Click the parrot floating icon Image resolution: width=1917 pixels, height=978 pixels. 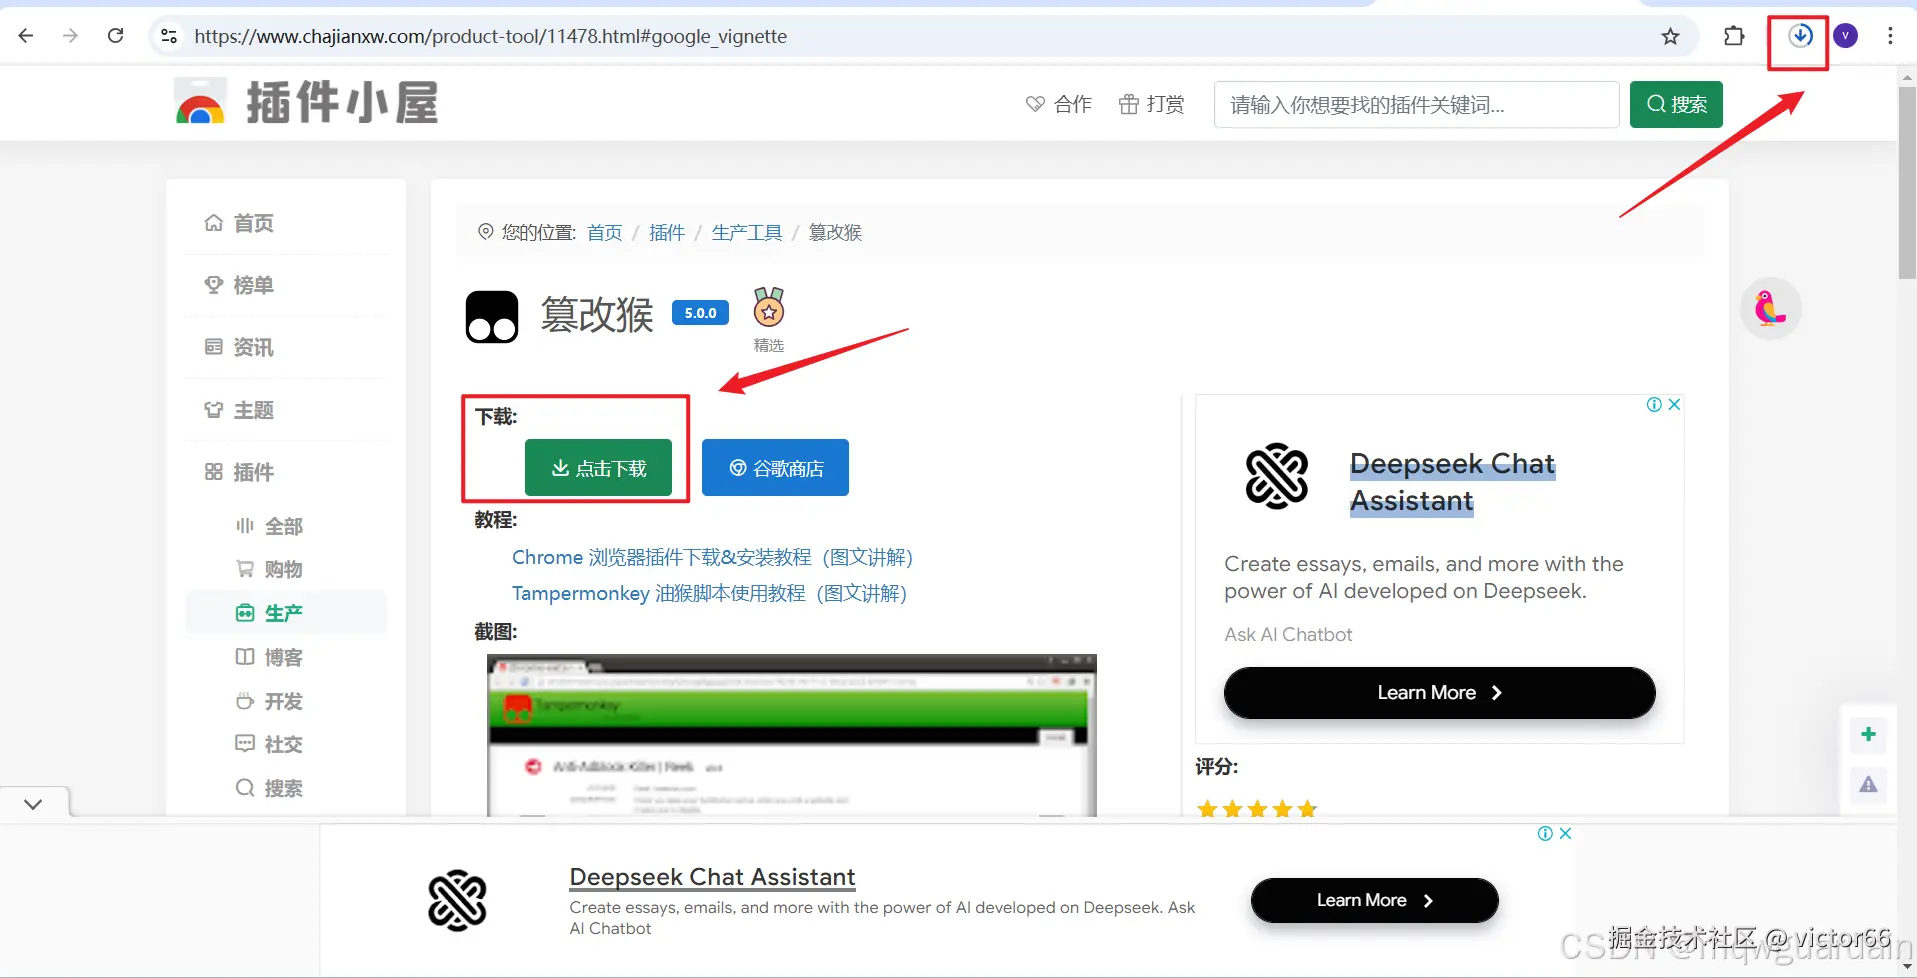point(1770,308)
